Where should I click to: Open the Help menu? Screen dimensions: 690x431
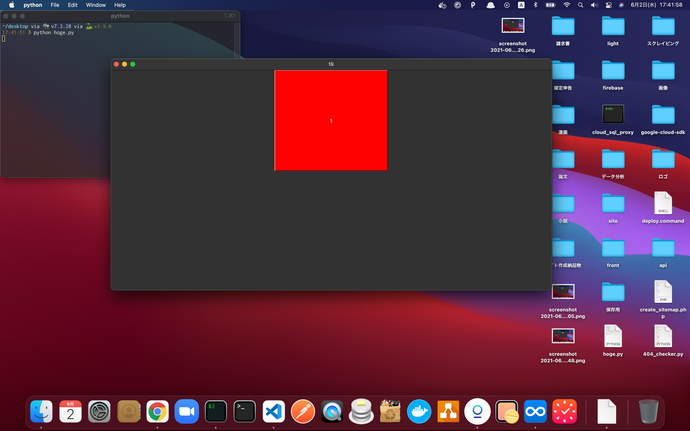pos(120,5)
